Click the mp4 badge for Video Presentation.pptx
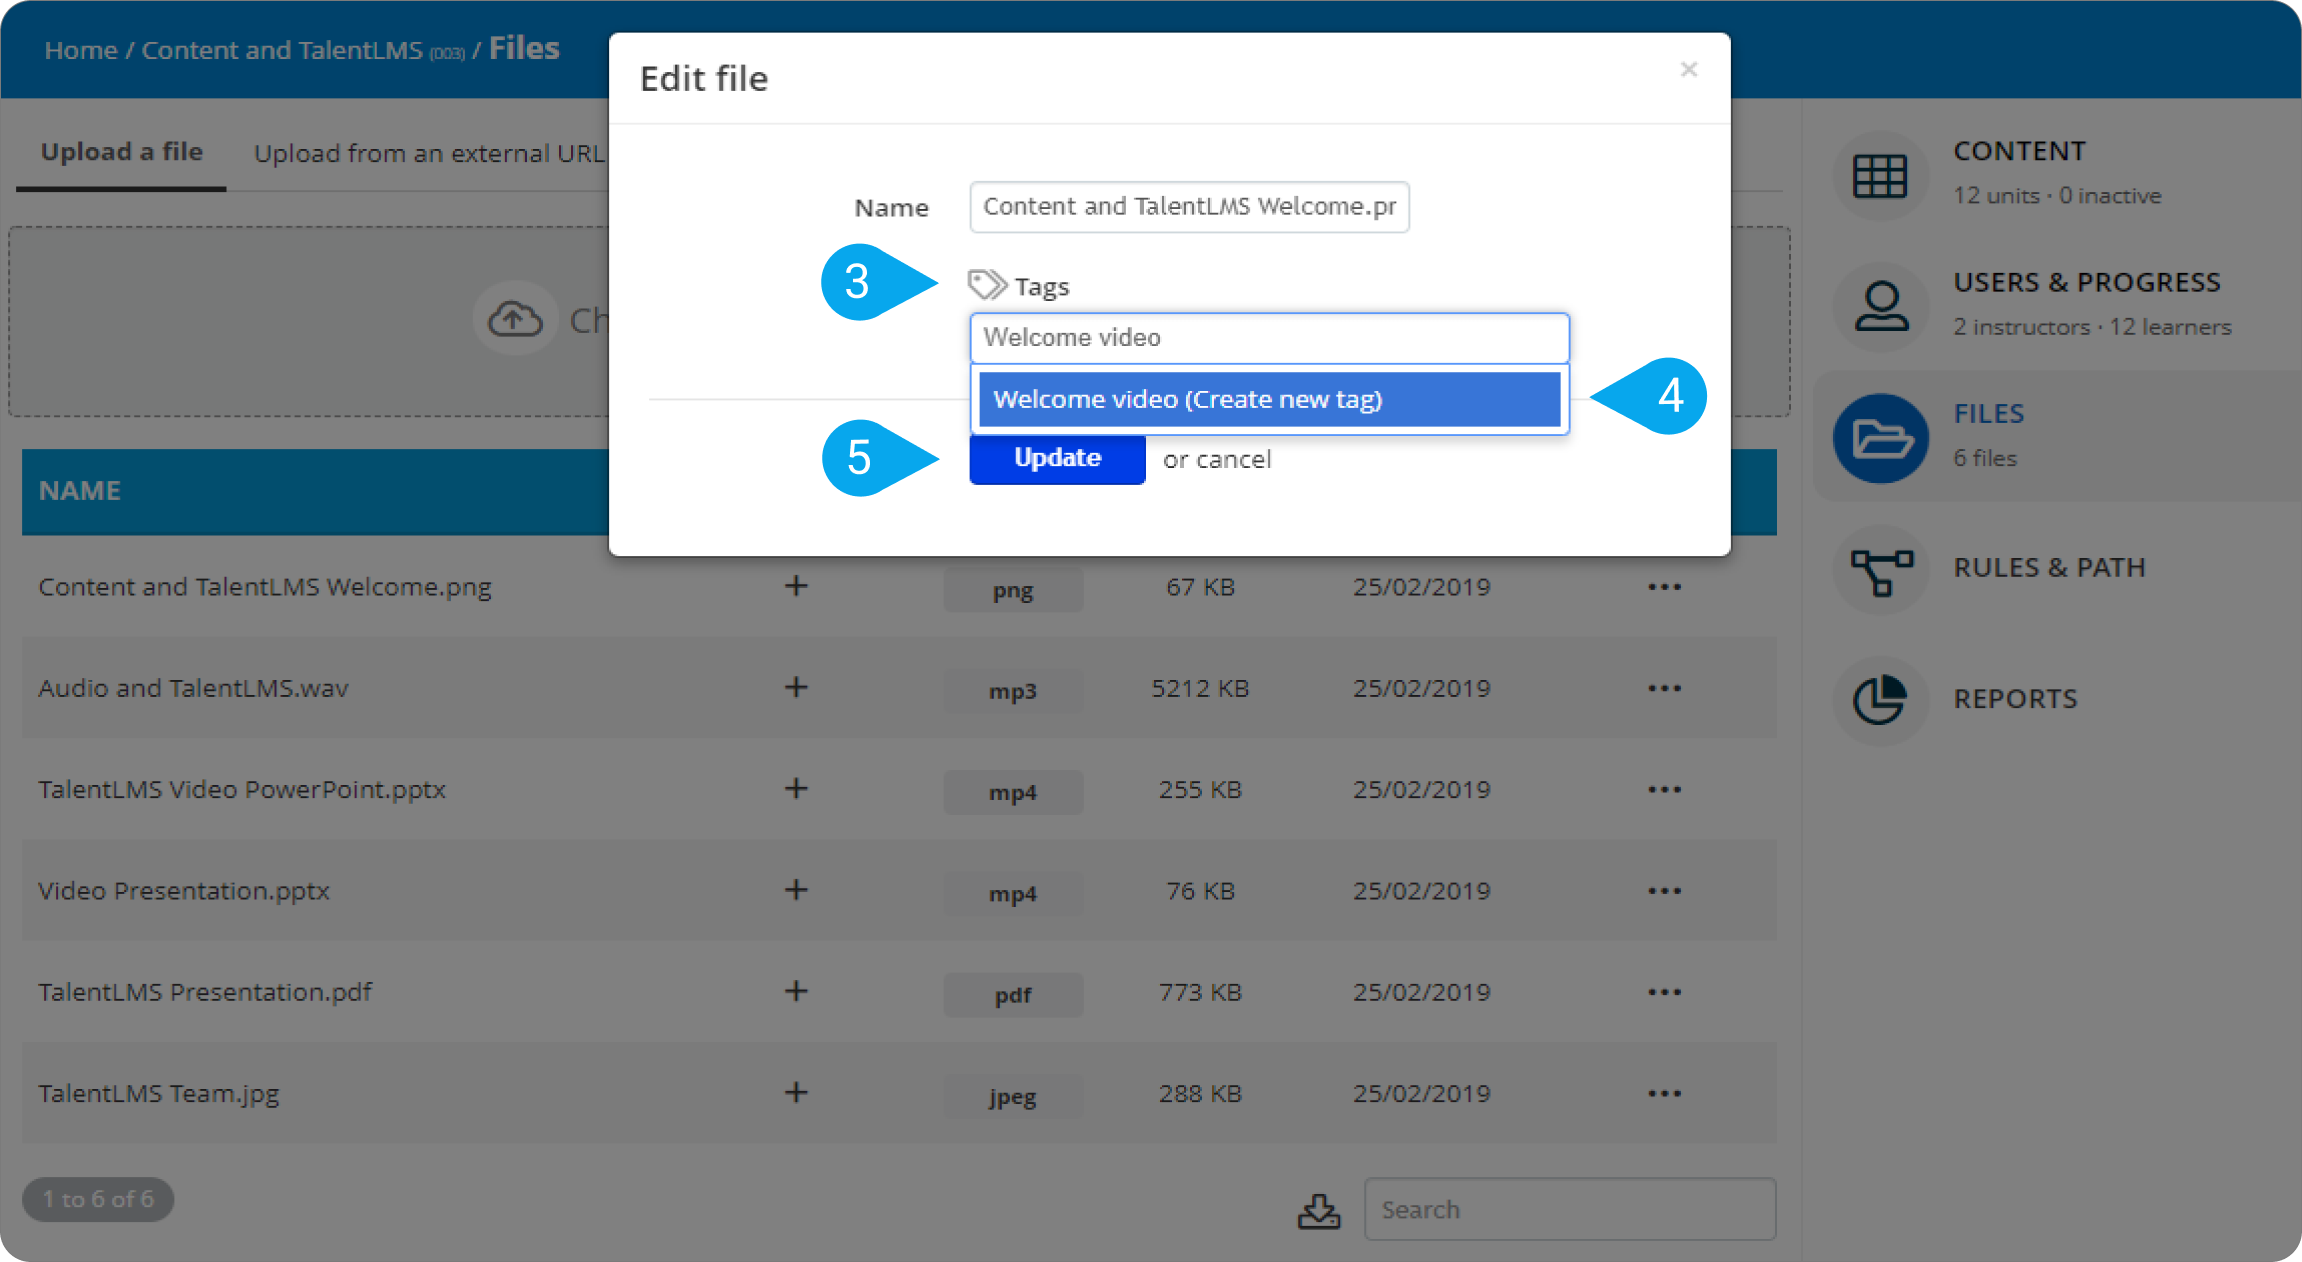 [1013, 894]
